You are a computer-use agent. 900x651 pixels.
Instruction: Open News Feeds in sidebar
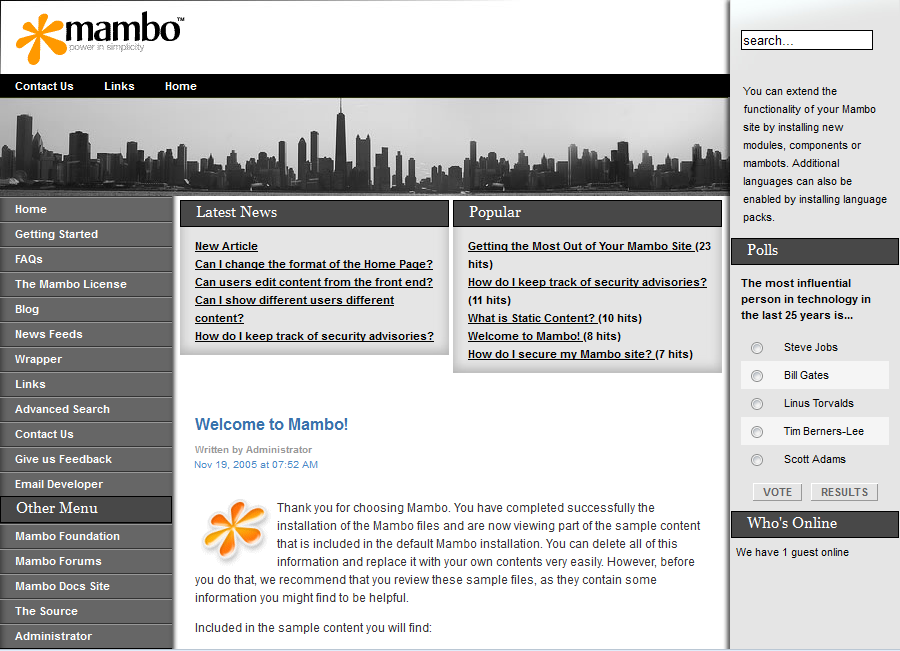[86, 334]
